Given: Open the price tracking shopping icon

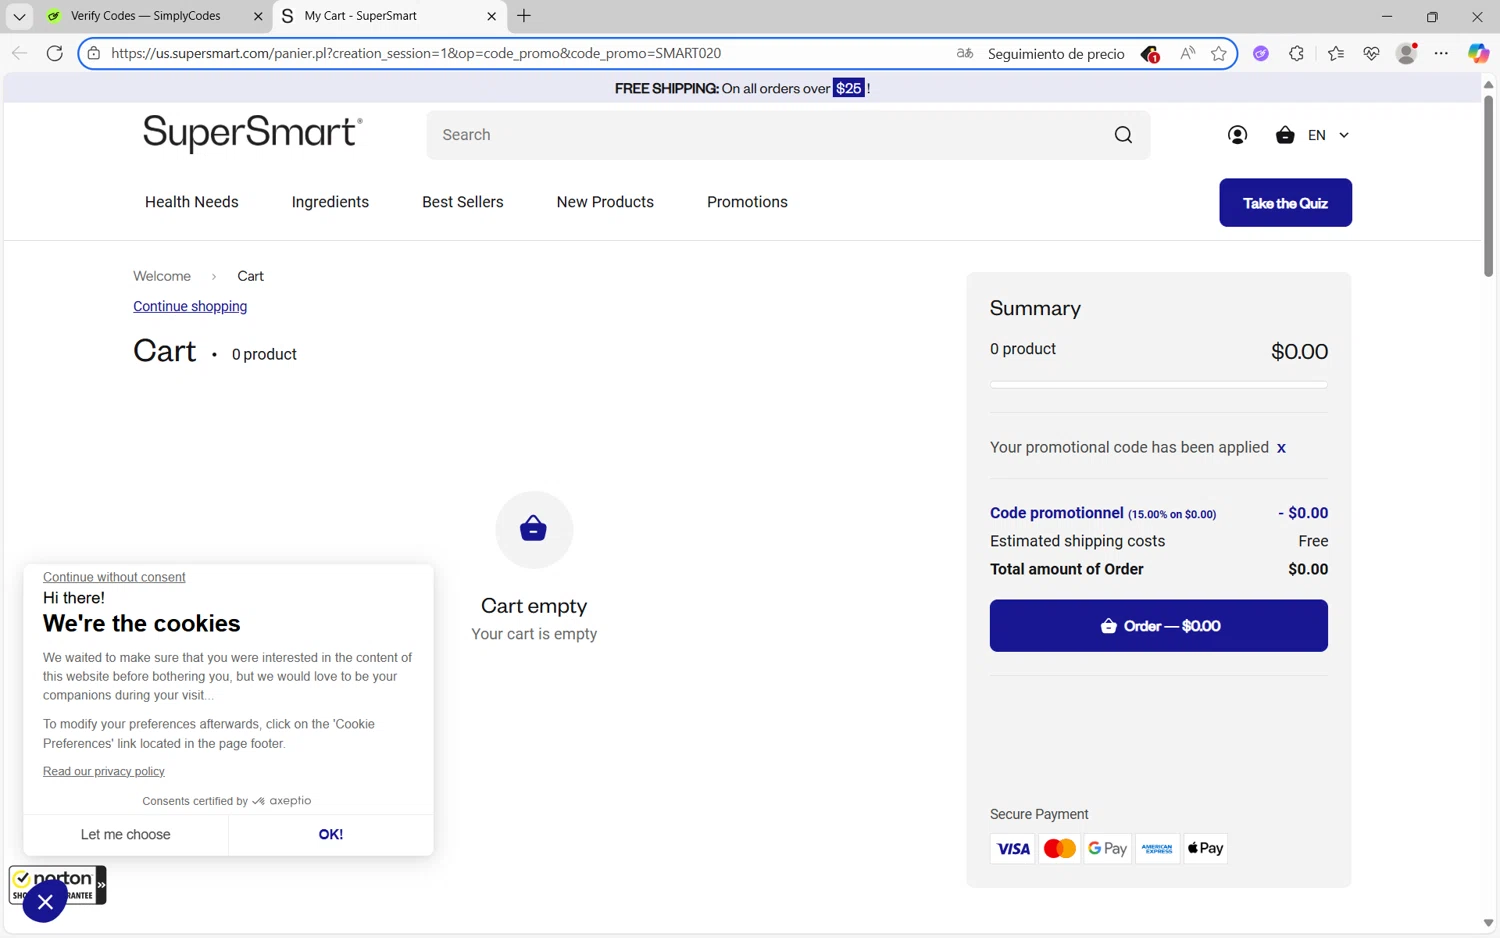Looking at the screenshot, I should [x=1150, y=54].
